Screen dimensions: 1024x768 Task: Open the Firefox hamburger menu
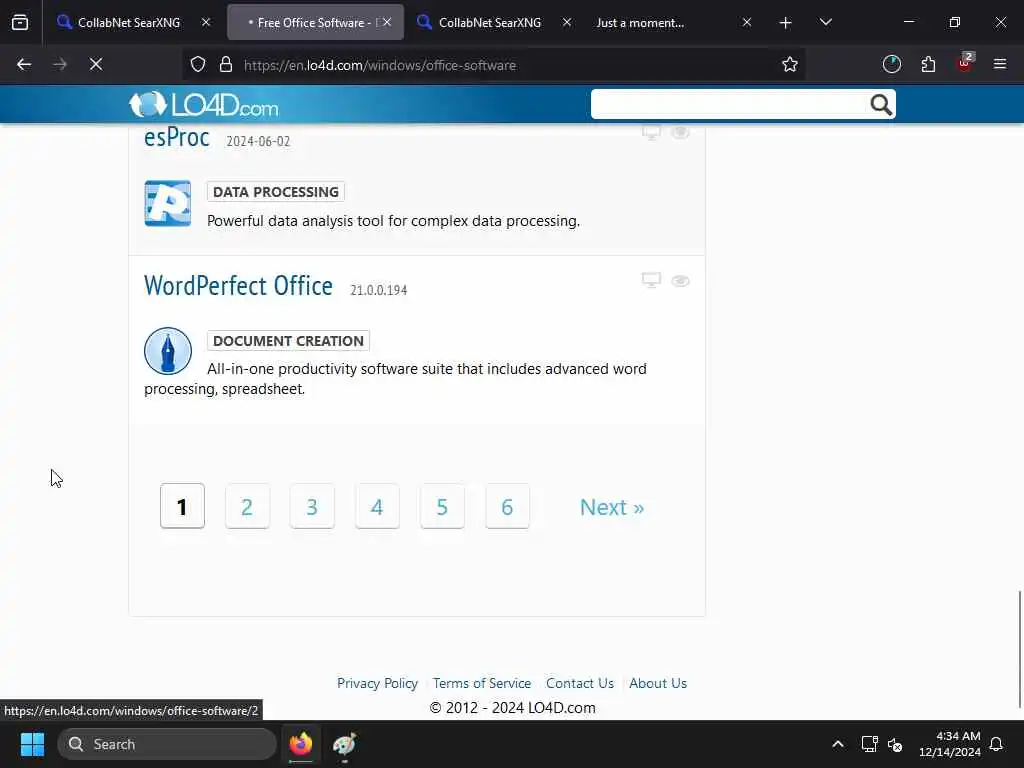[x=1000, y=64]
